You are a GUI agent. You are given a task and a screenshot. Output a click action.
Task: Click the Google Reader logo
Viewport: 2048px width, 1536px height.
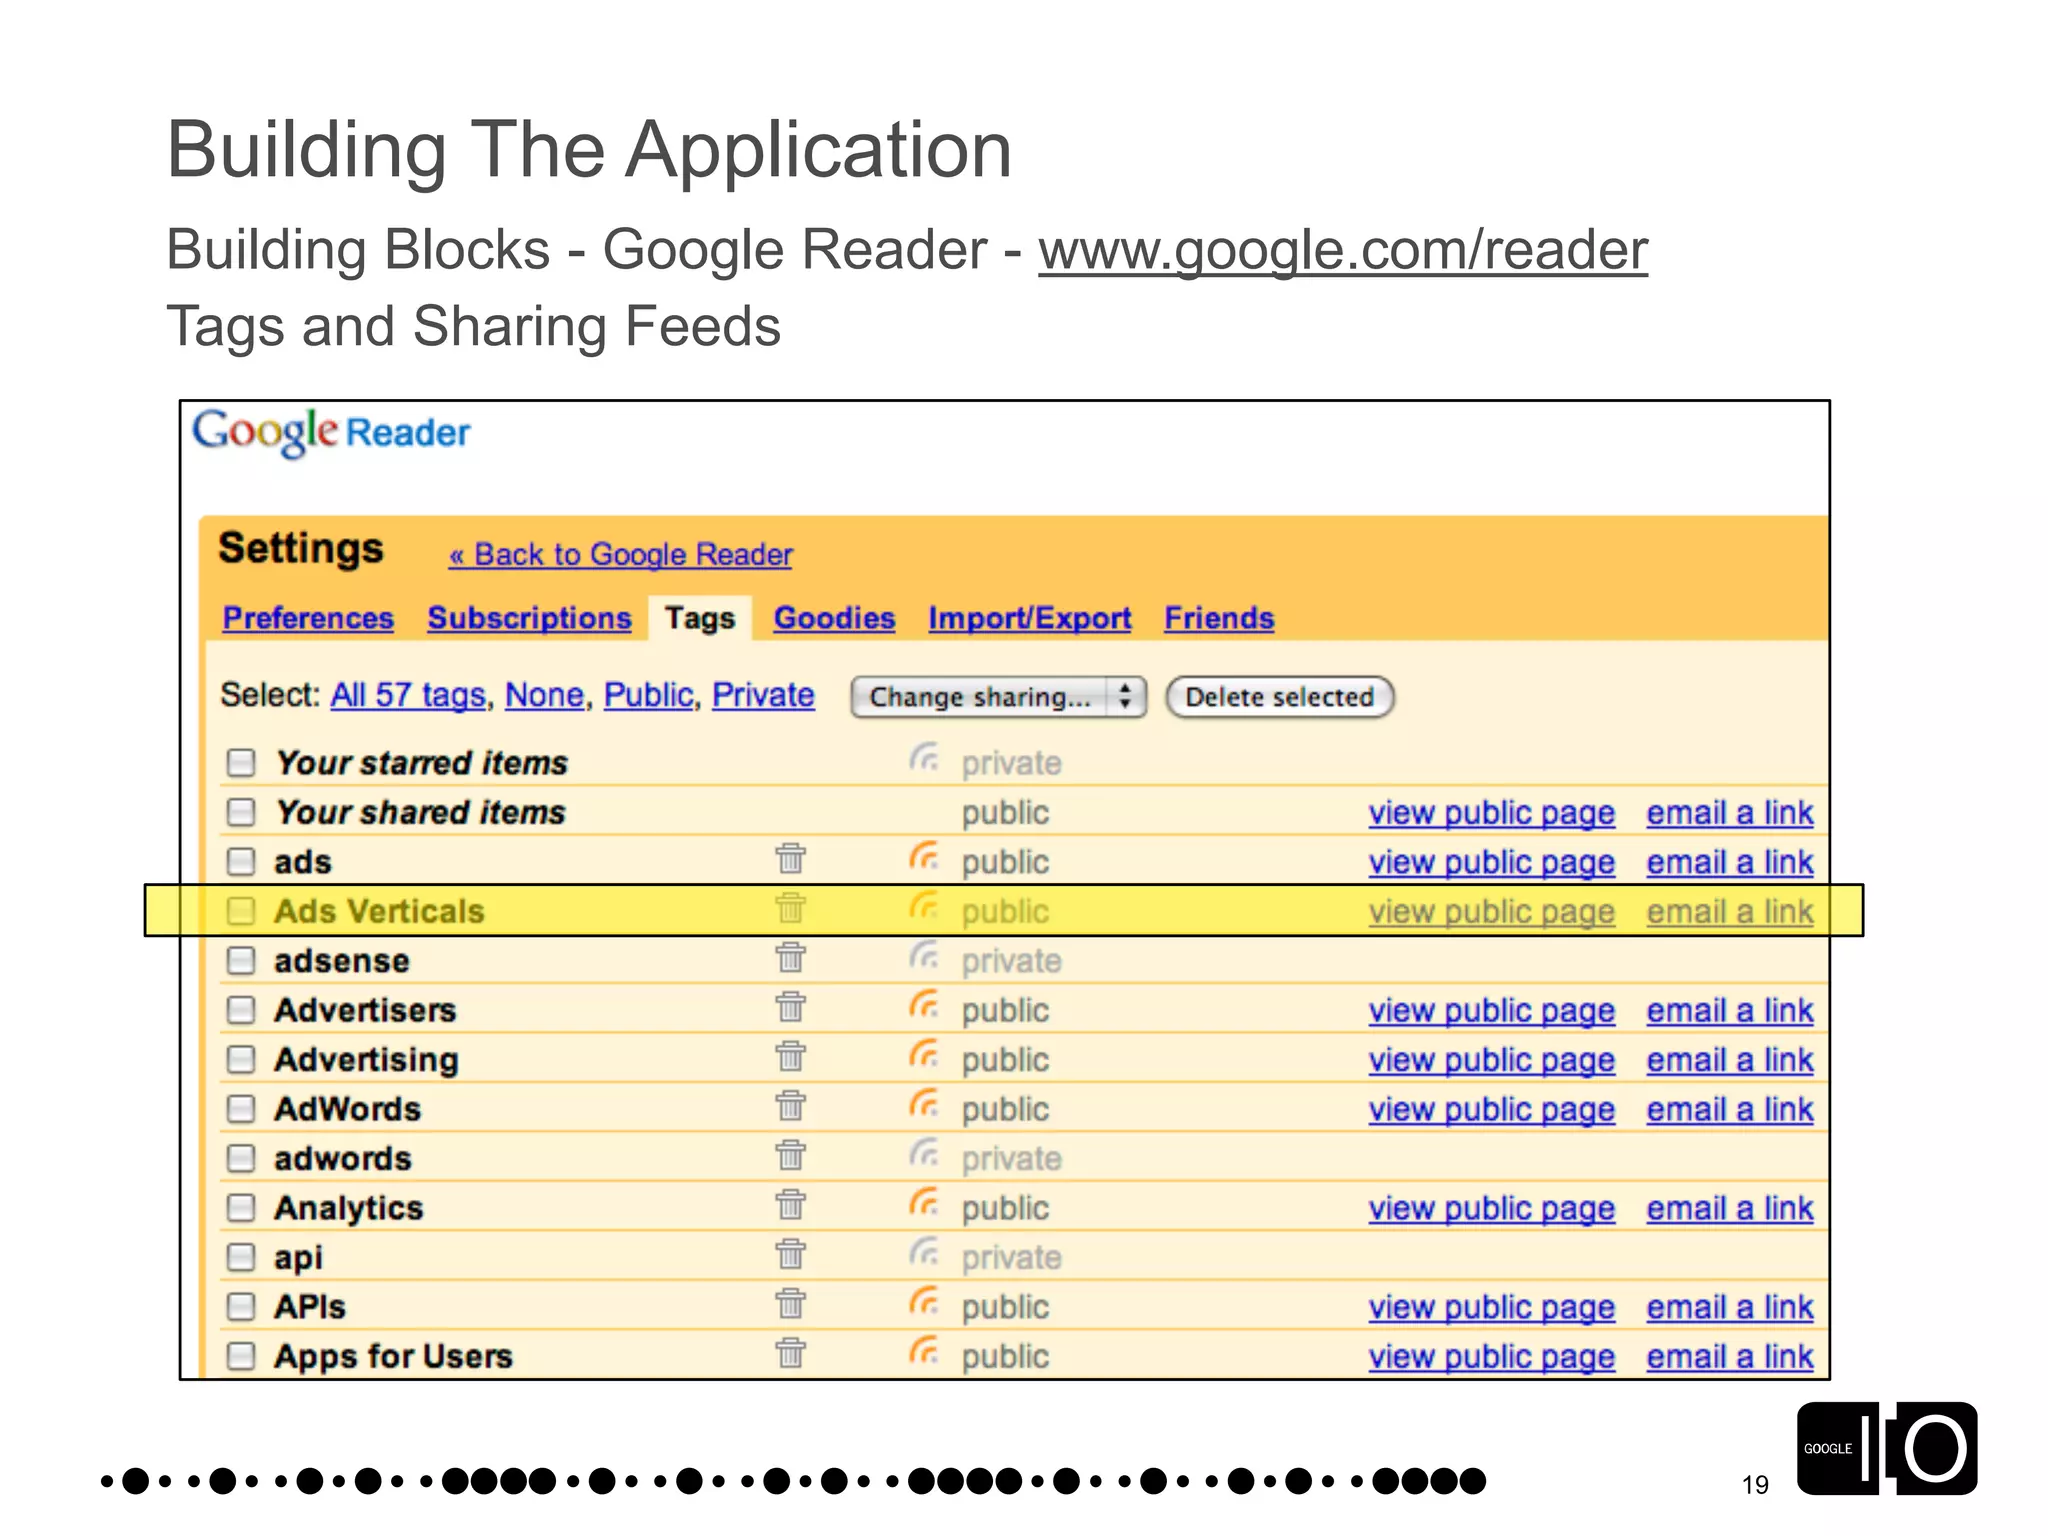coord(331,432)
